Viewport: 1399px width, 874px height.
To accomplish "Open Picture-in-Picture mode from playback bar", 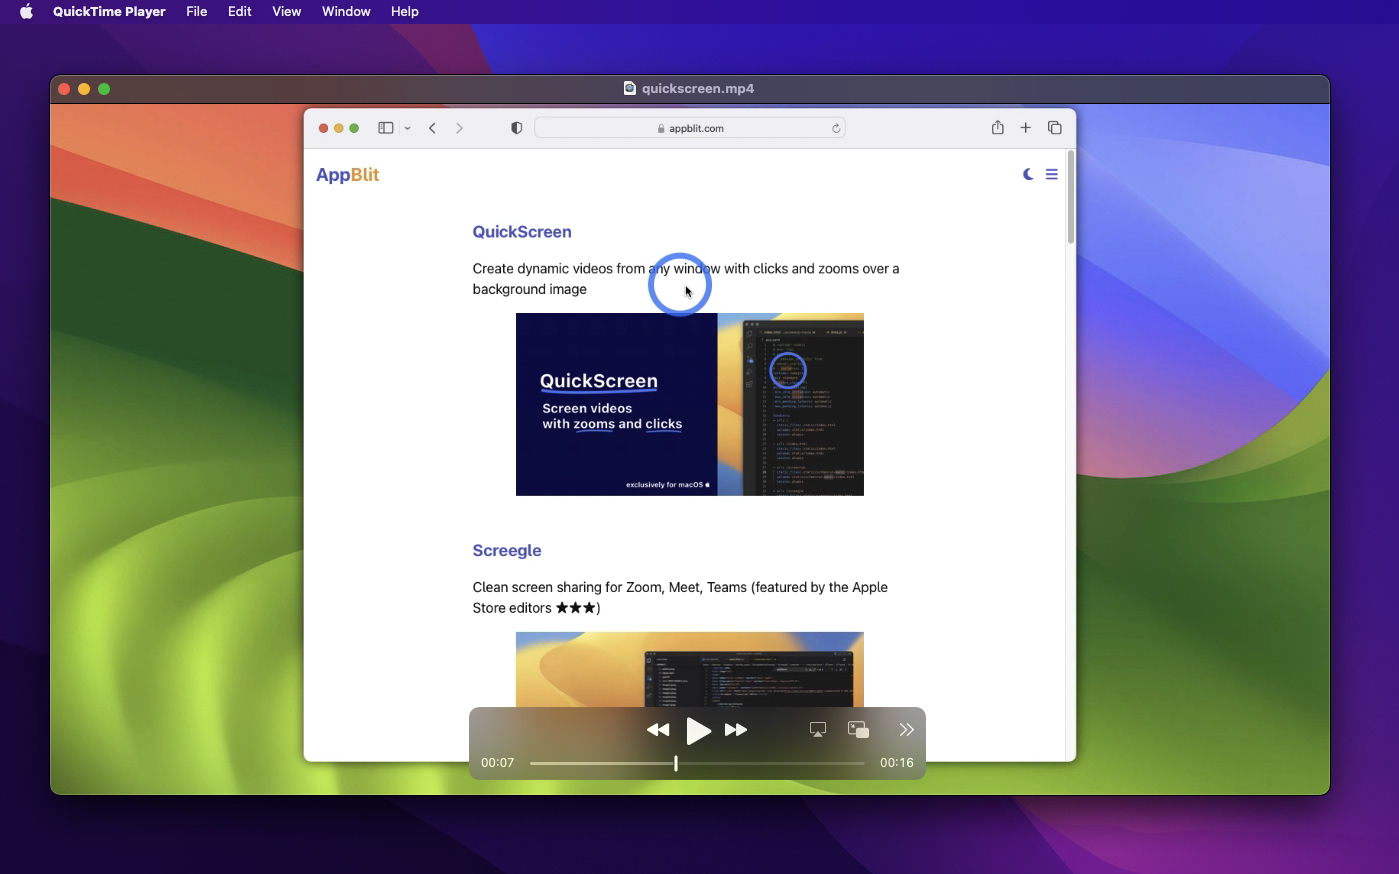I will click(x=858, y=729).
